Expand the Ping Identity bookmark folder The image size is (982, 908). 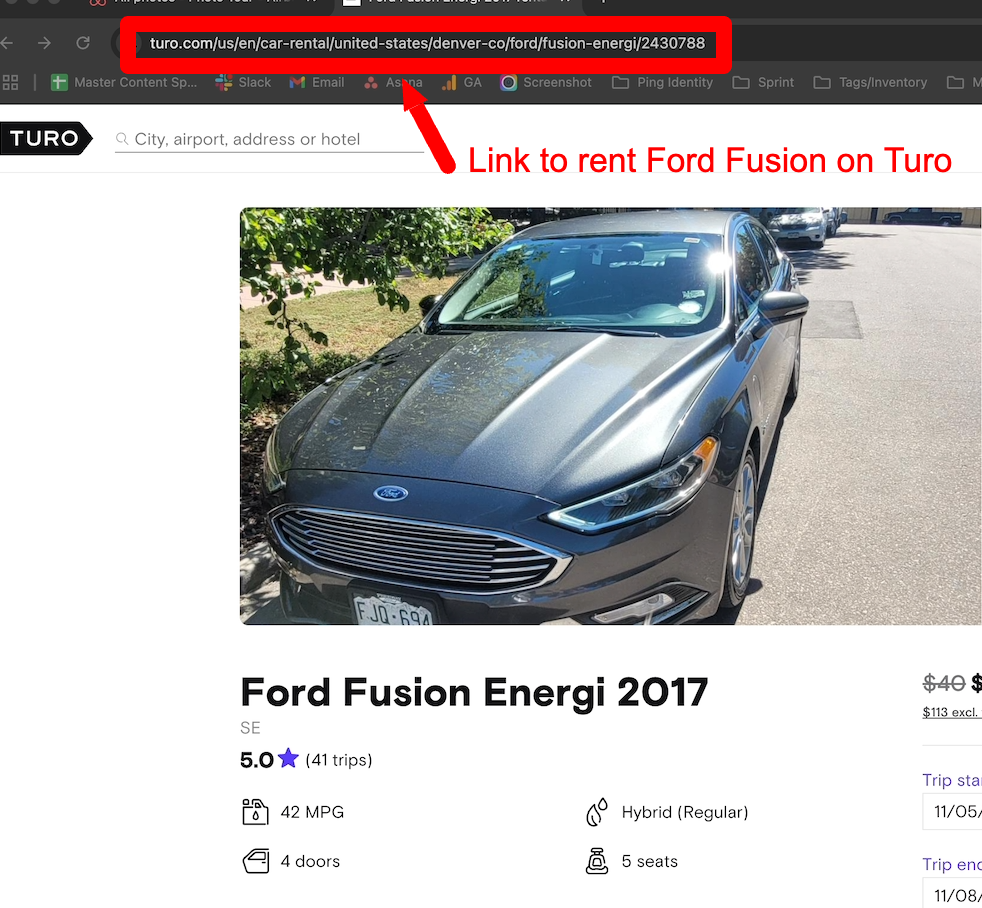tap(663, 83)
